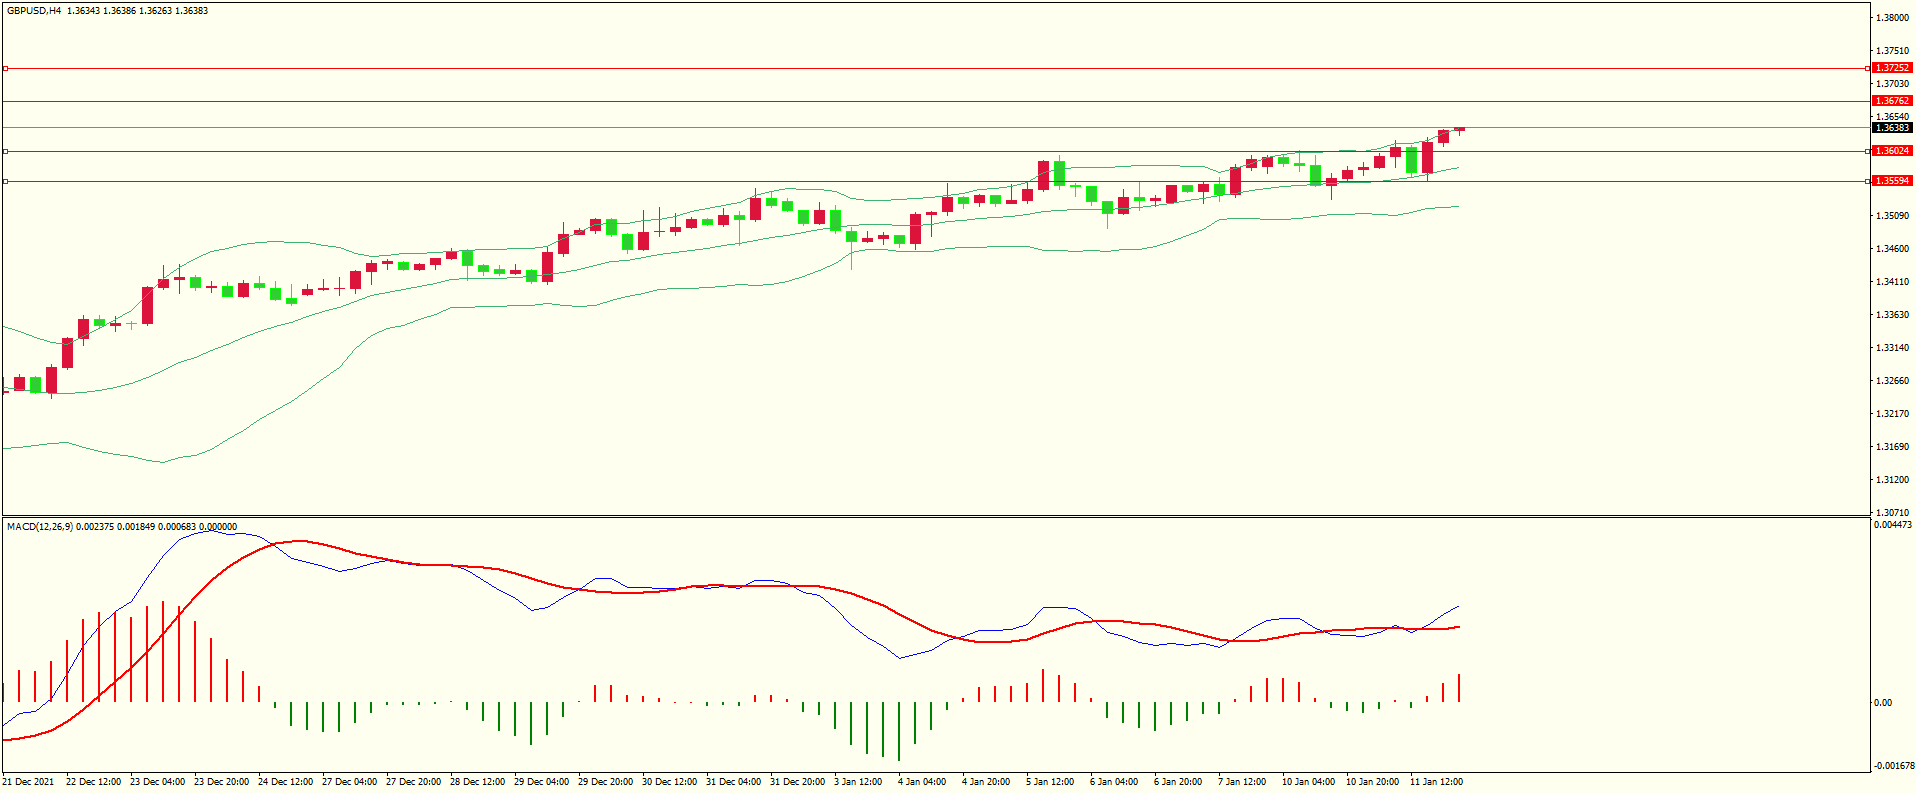Viewport: 1916px width, 793px height.
Task: Click the GBPUSD,H4 chart title text
Action: pos(34,11)
